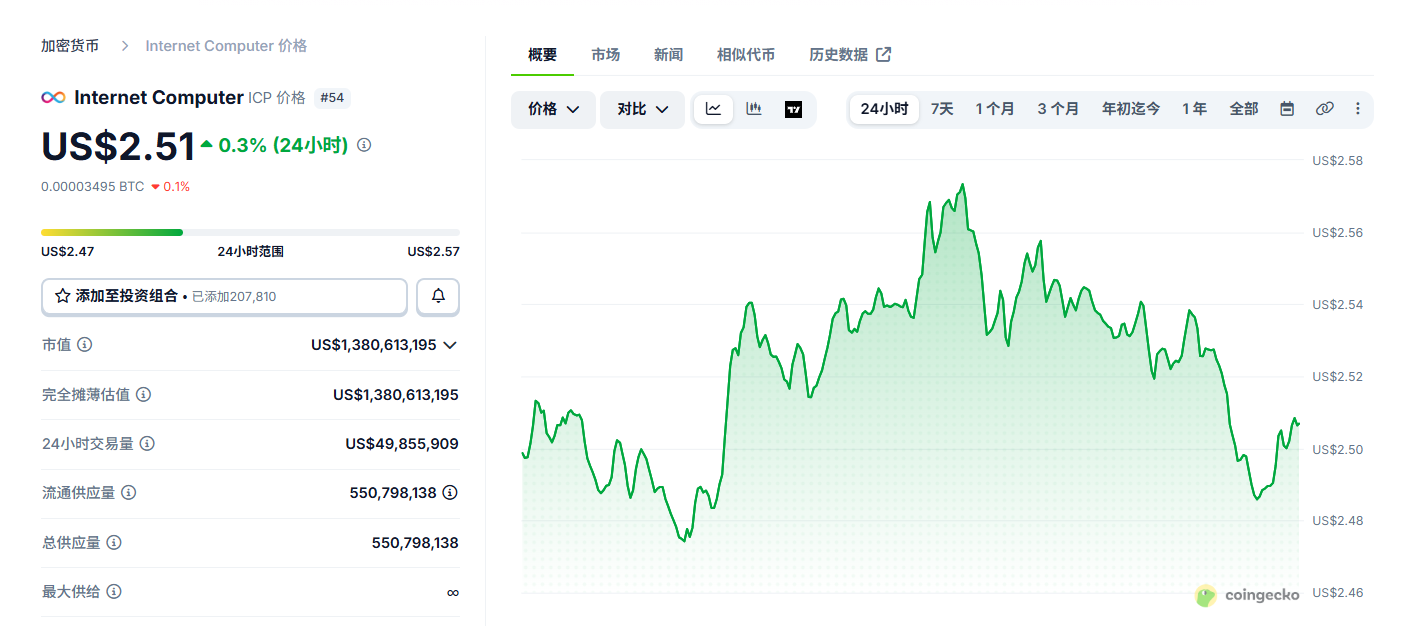Click the 添加至投资组合 button
This screenshot has height=626, width=1403.
click(224, 296)
